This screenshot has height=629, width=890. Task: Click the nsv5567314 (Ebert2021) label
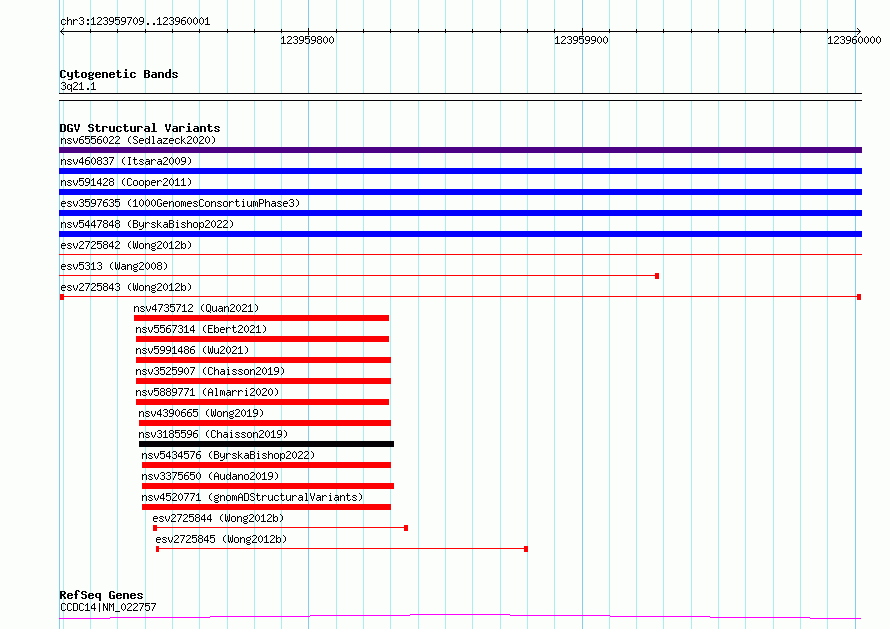pyautogui.click(x=201, y=329)
